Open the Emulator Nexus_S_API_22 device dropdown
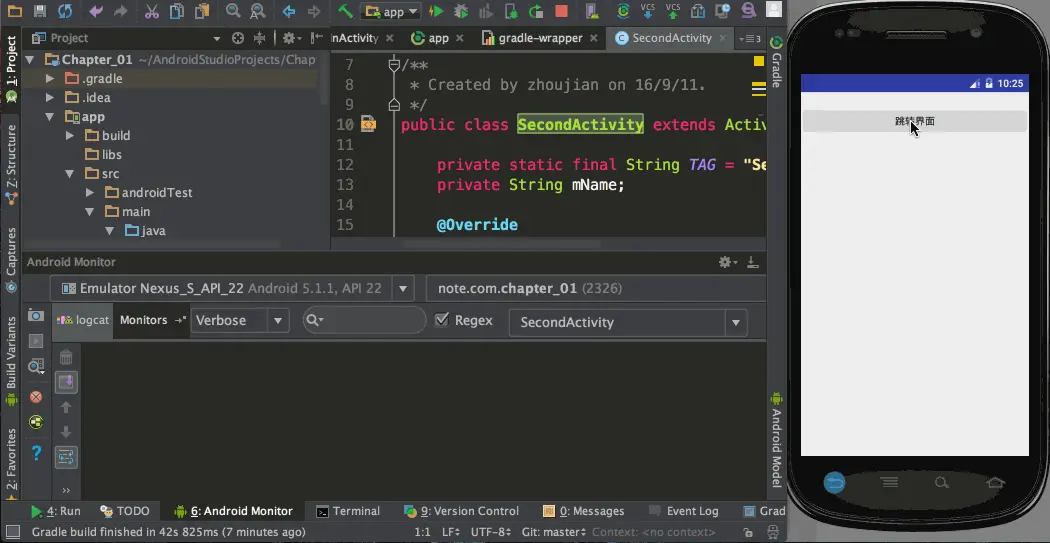This screenshot has width=1050, height=543. (403, 289)
